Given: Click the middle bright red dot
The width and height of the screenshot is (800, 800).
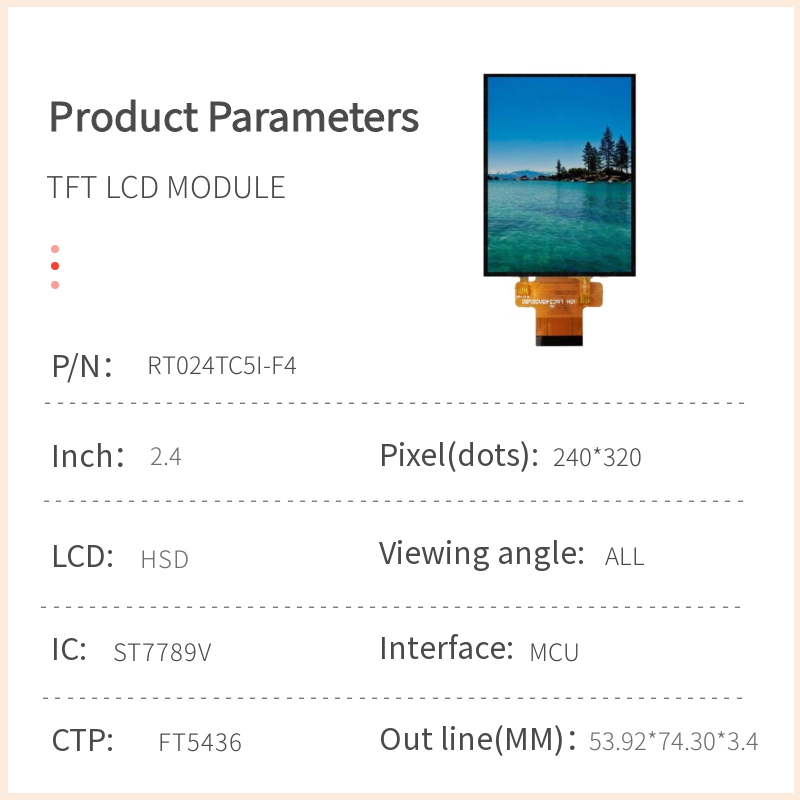Looking at the screenshot, I should click(55, 266).
